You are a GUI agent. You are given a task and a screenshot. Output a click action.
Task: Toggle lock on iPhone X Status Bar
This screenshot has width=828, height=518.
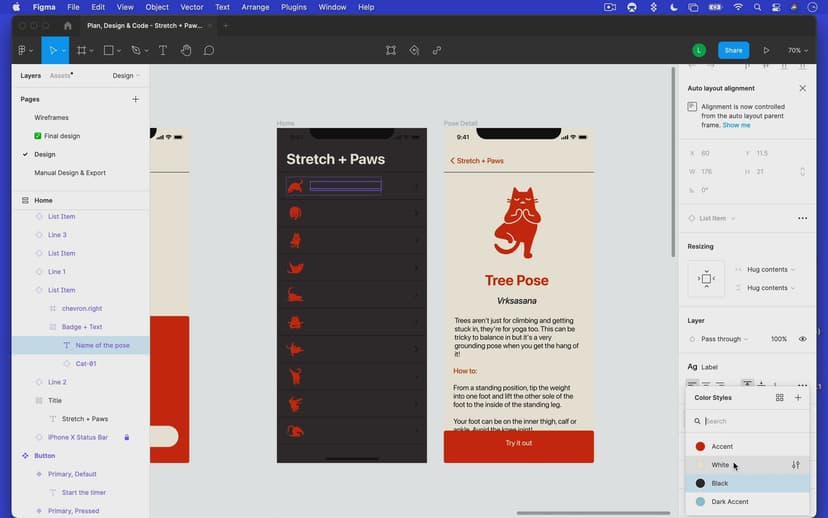pyautogui.click(x=127, y=437)
